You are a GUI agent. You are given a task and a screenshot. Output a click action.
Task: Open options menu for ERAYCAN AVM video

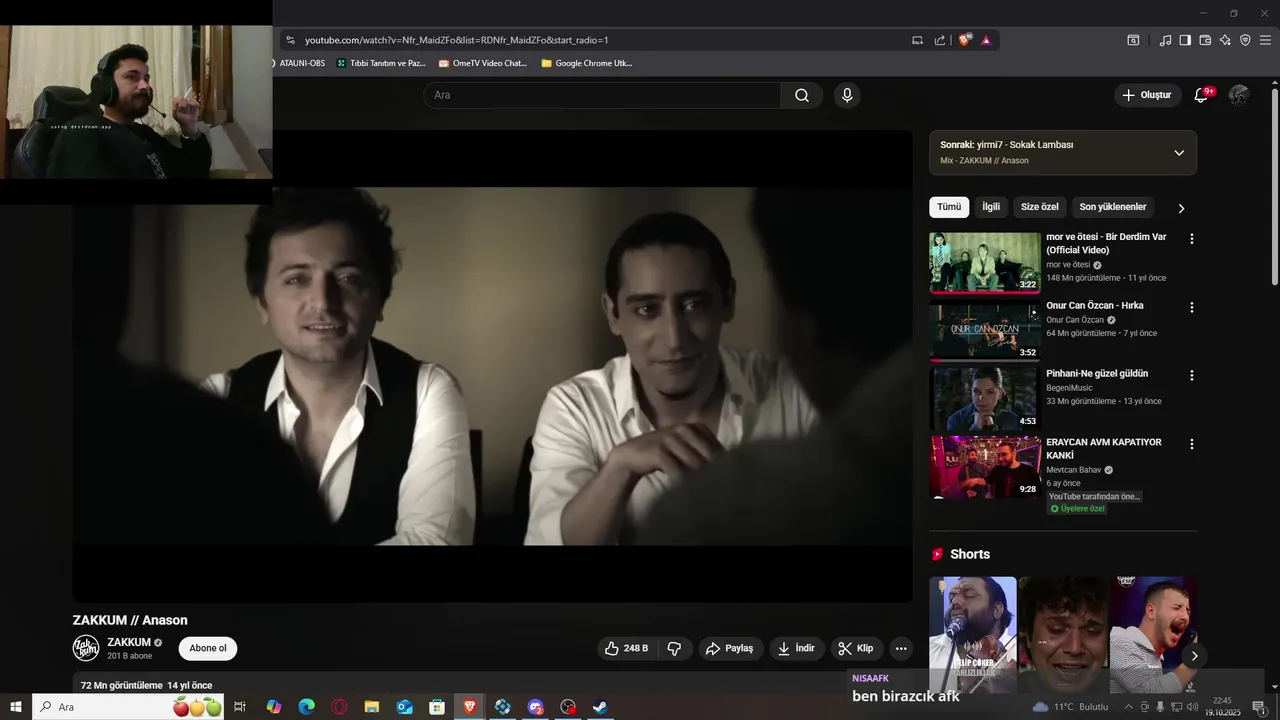[x=1191, y=443]
